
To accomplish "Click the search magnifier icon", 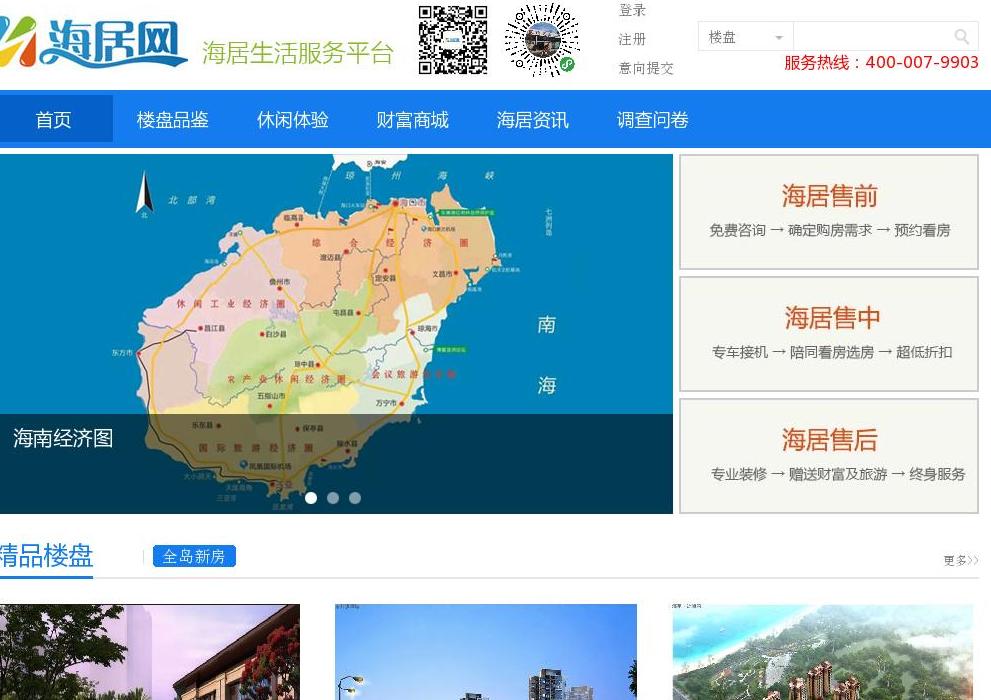I will (961, 37).
